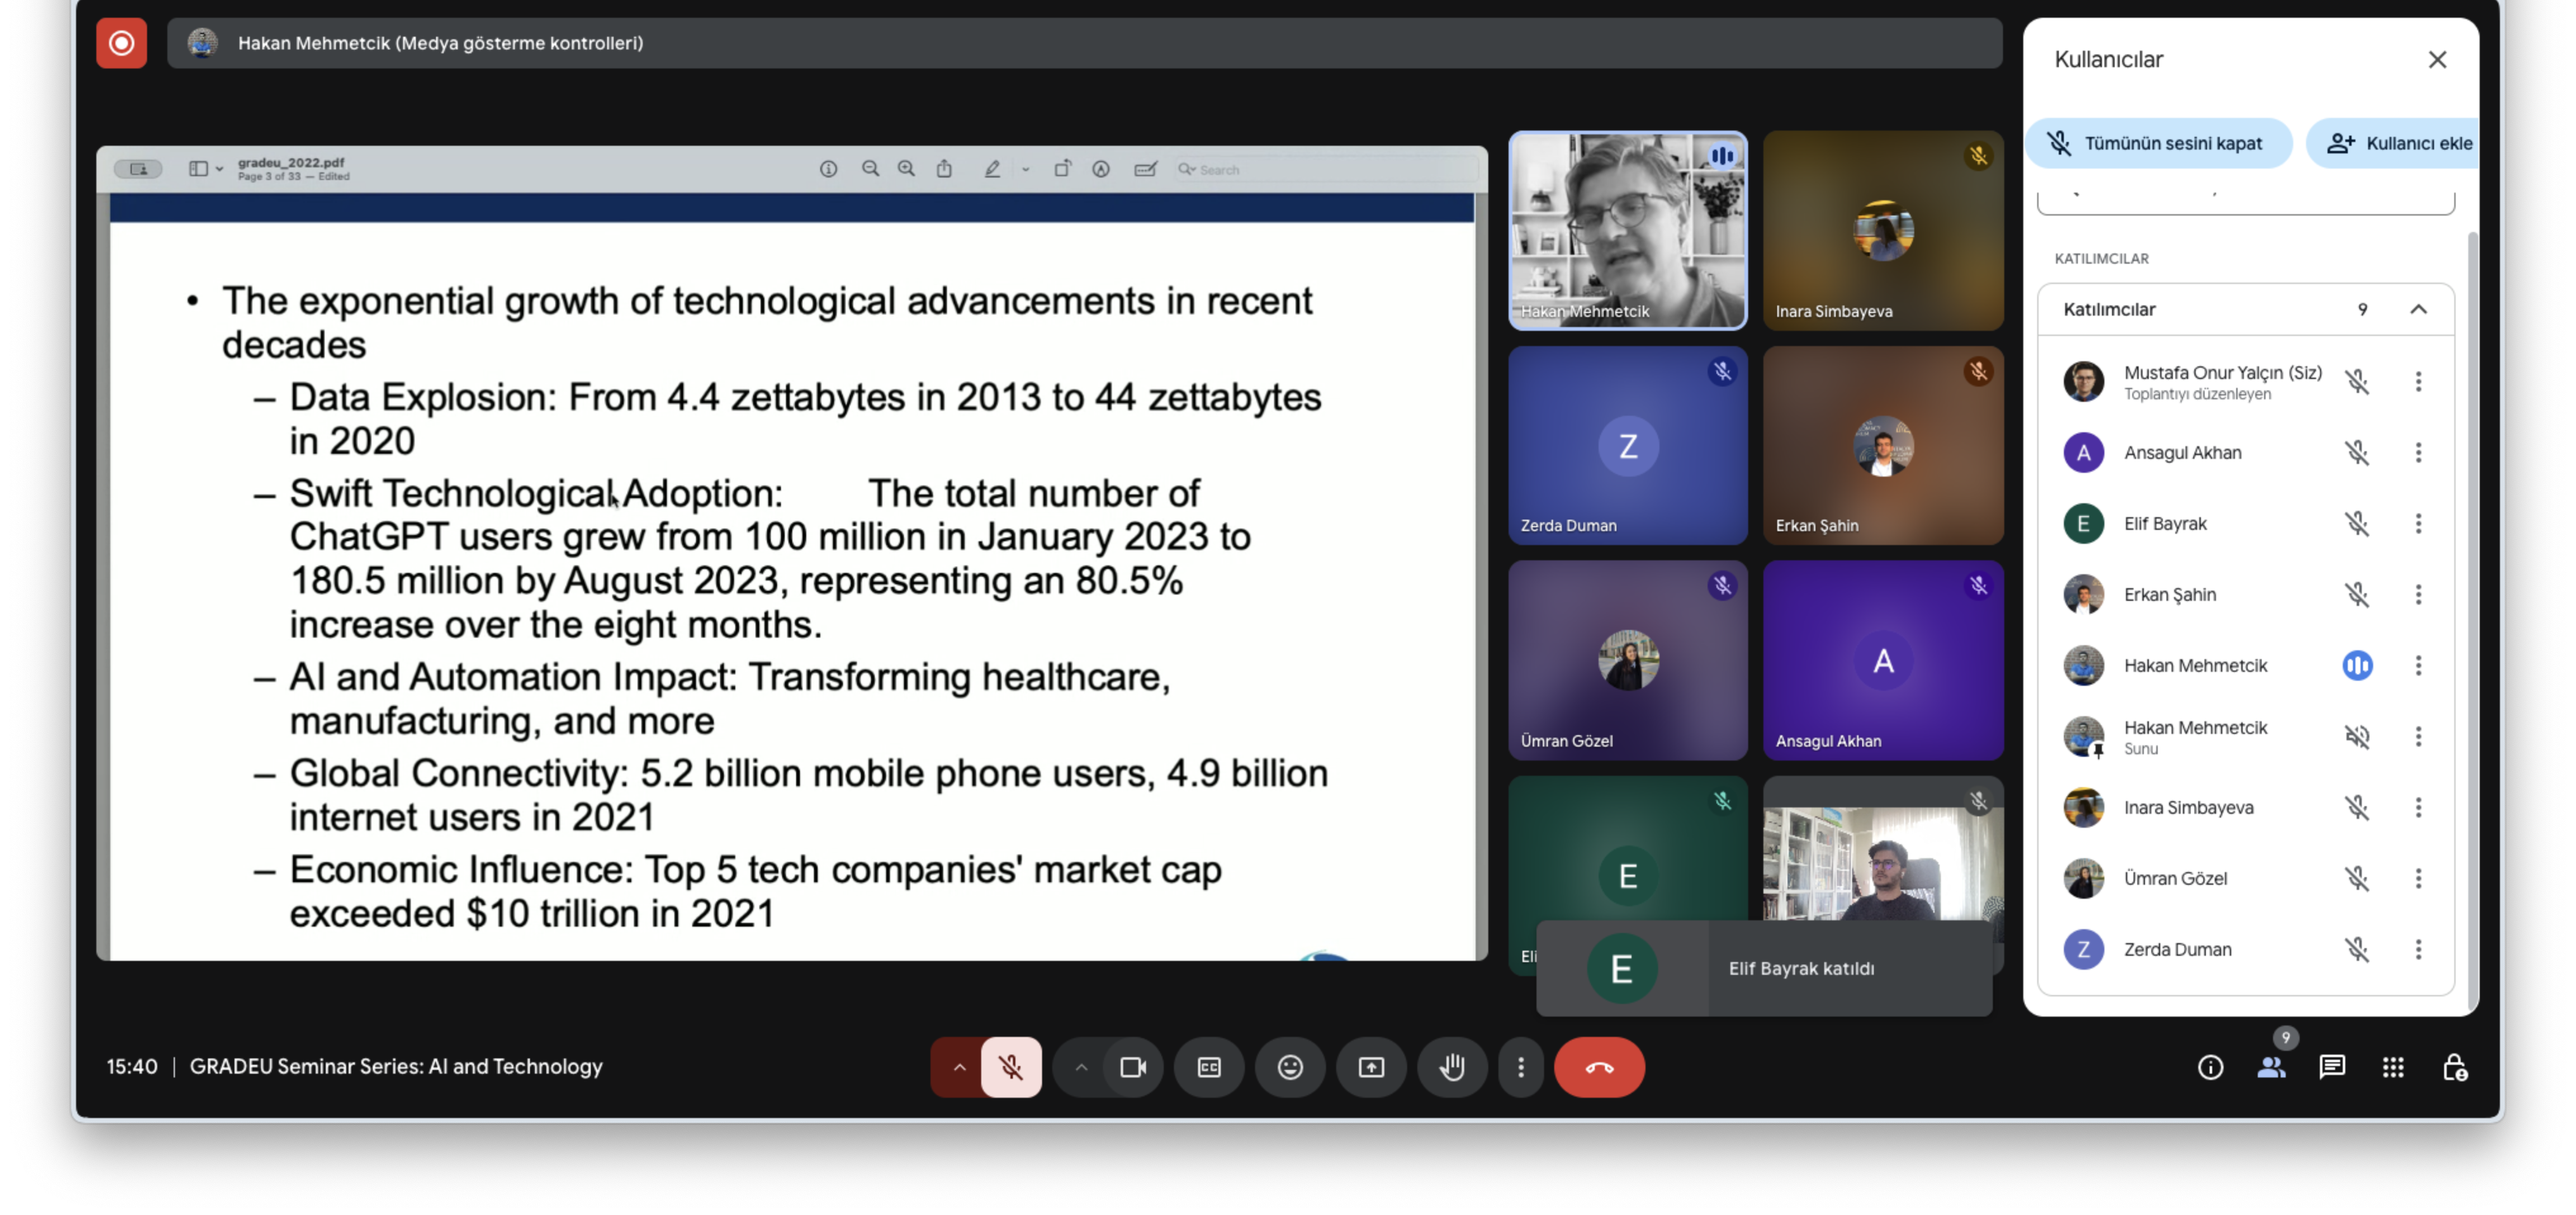Click the present screen icon

click(1371, 1067)
